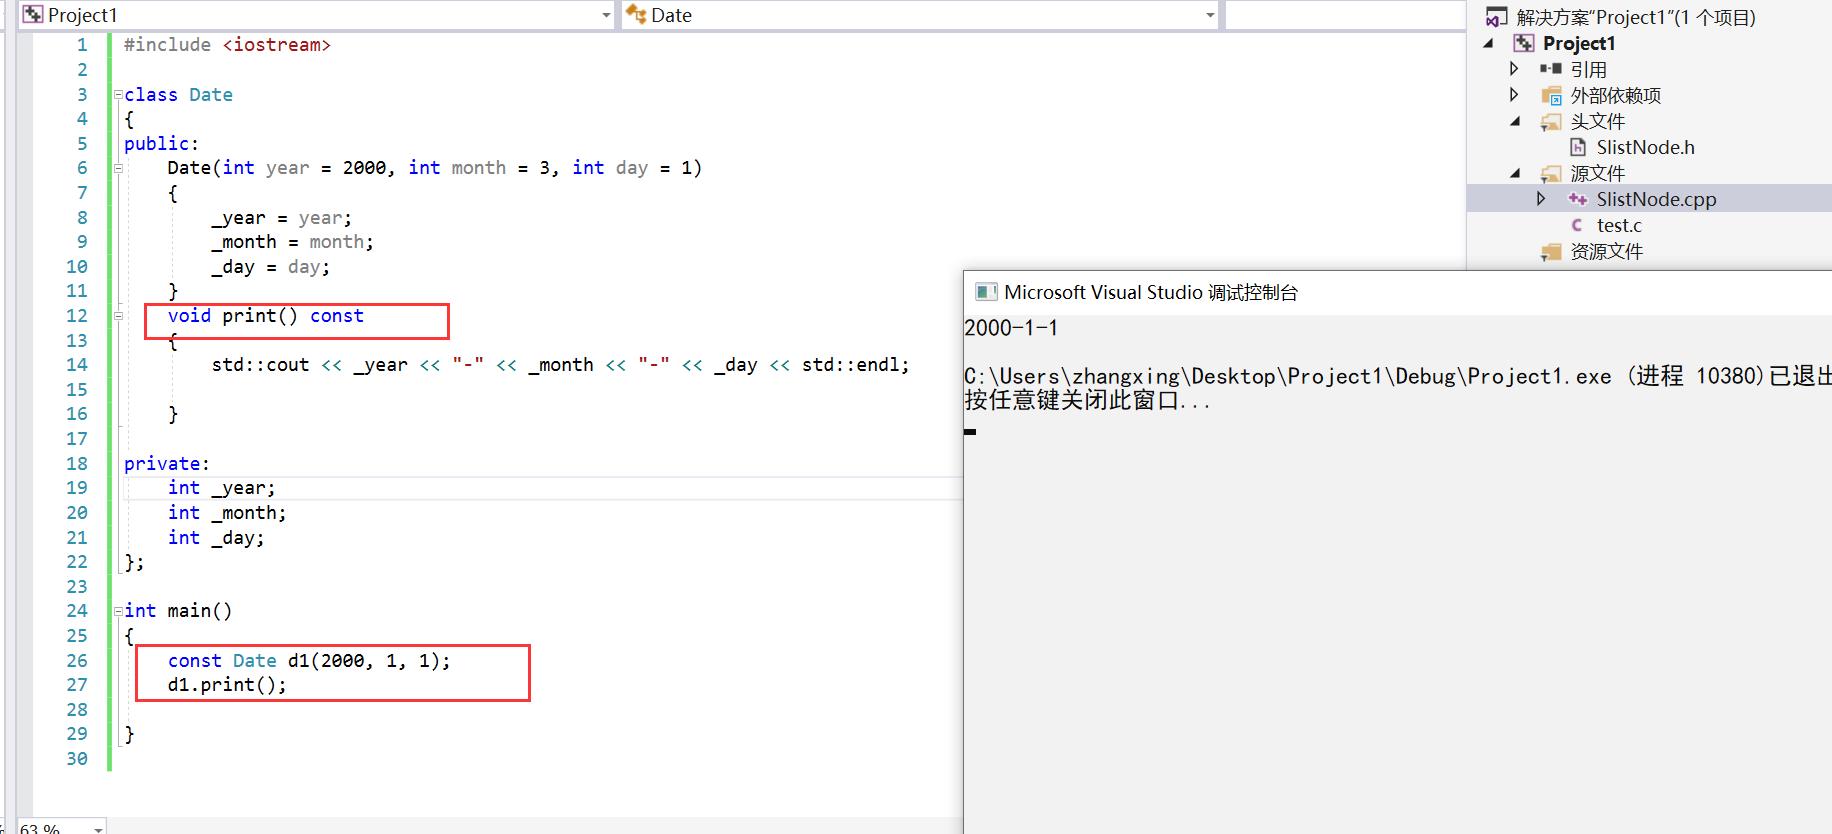Click the 'int _day;' member line
This screenshot has width=1832, height=834.
click(216, 538)
